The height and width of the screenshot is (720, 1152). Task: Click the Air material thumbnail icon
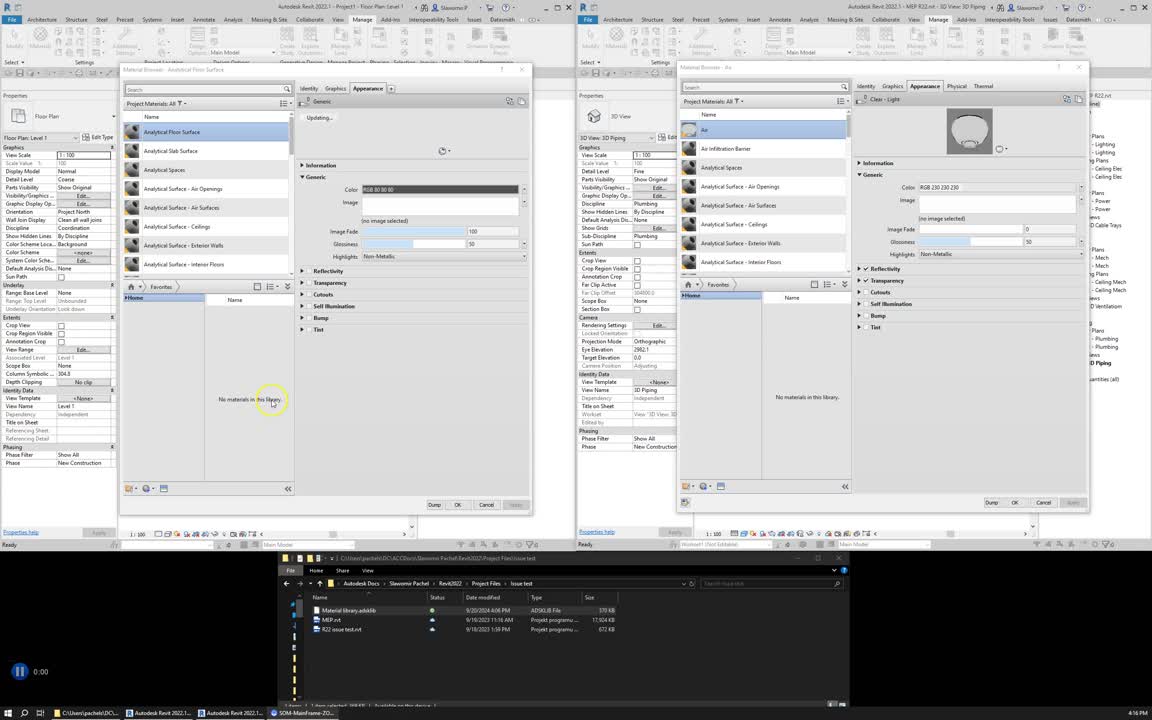(688, 130)
